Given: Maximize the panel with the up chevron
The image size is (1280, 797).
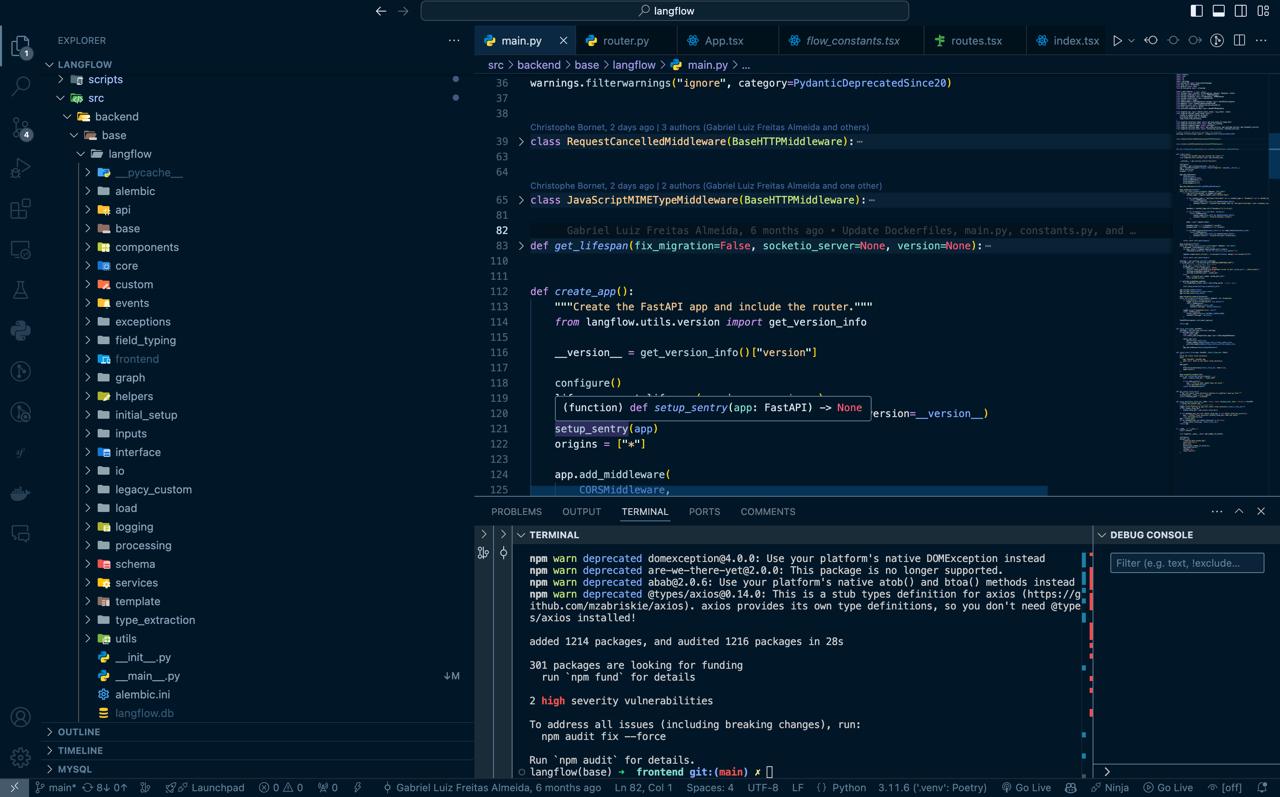Looking at the screenshot, I should point(1239,511).
